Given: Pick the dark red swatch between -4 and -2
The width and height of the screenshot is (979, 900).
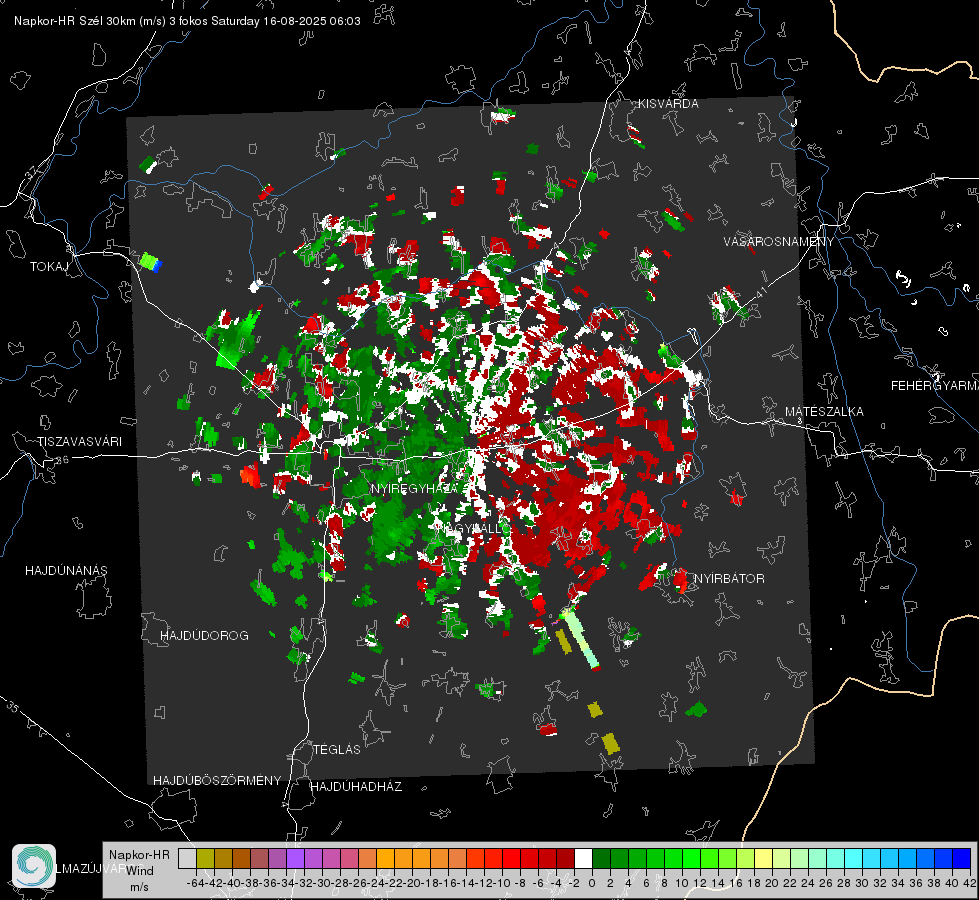Looking at the screenshot, I should tap(565, 858).
